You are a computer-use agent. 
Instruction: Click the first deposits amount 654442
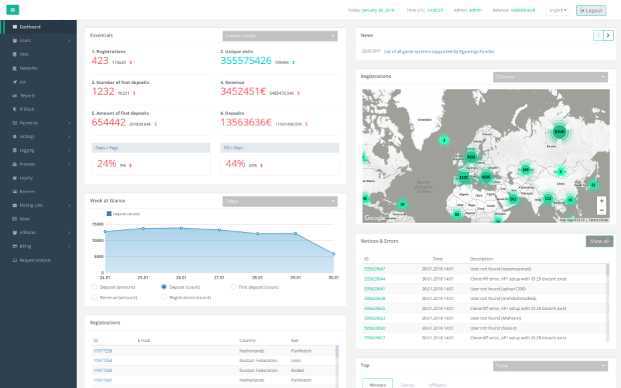(x=109, y=122)
